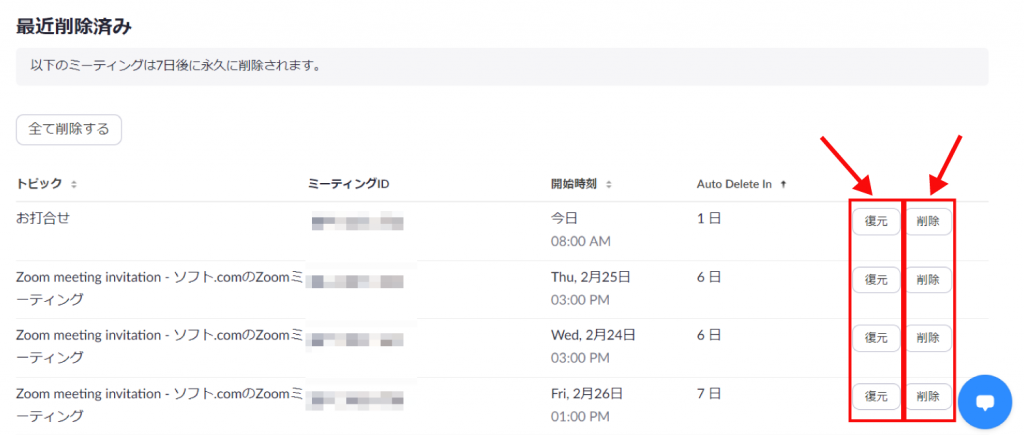Open the blue chat support bubble
This screenshot has width=1024, height=435.
(985, 402)
